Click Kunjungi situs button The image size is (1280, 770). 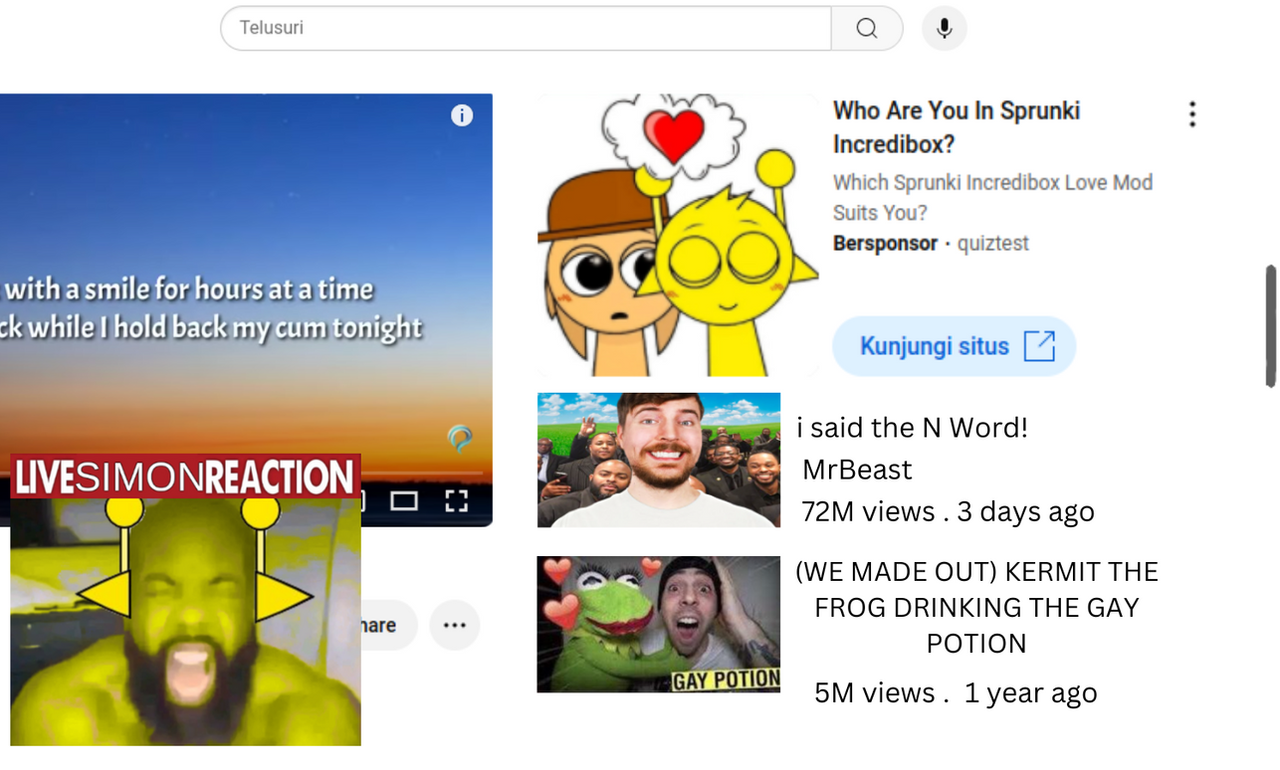(954, 346)
